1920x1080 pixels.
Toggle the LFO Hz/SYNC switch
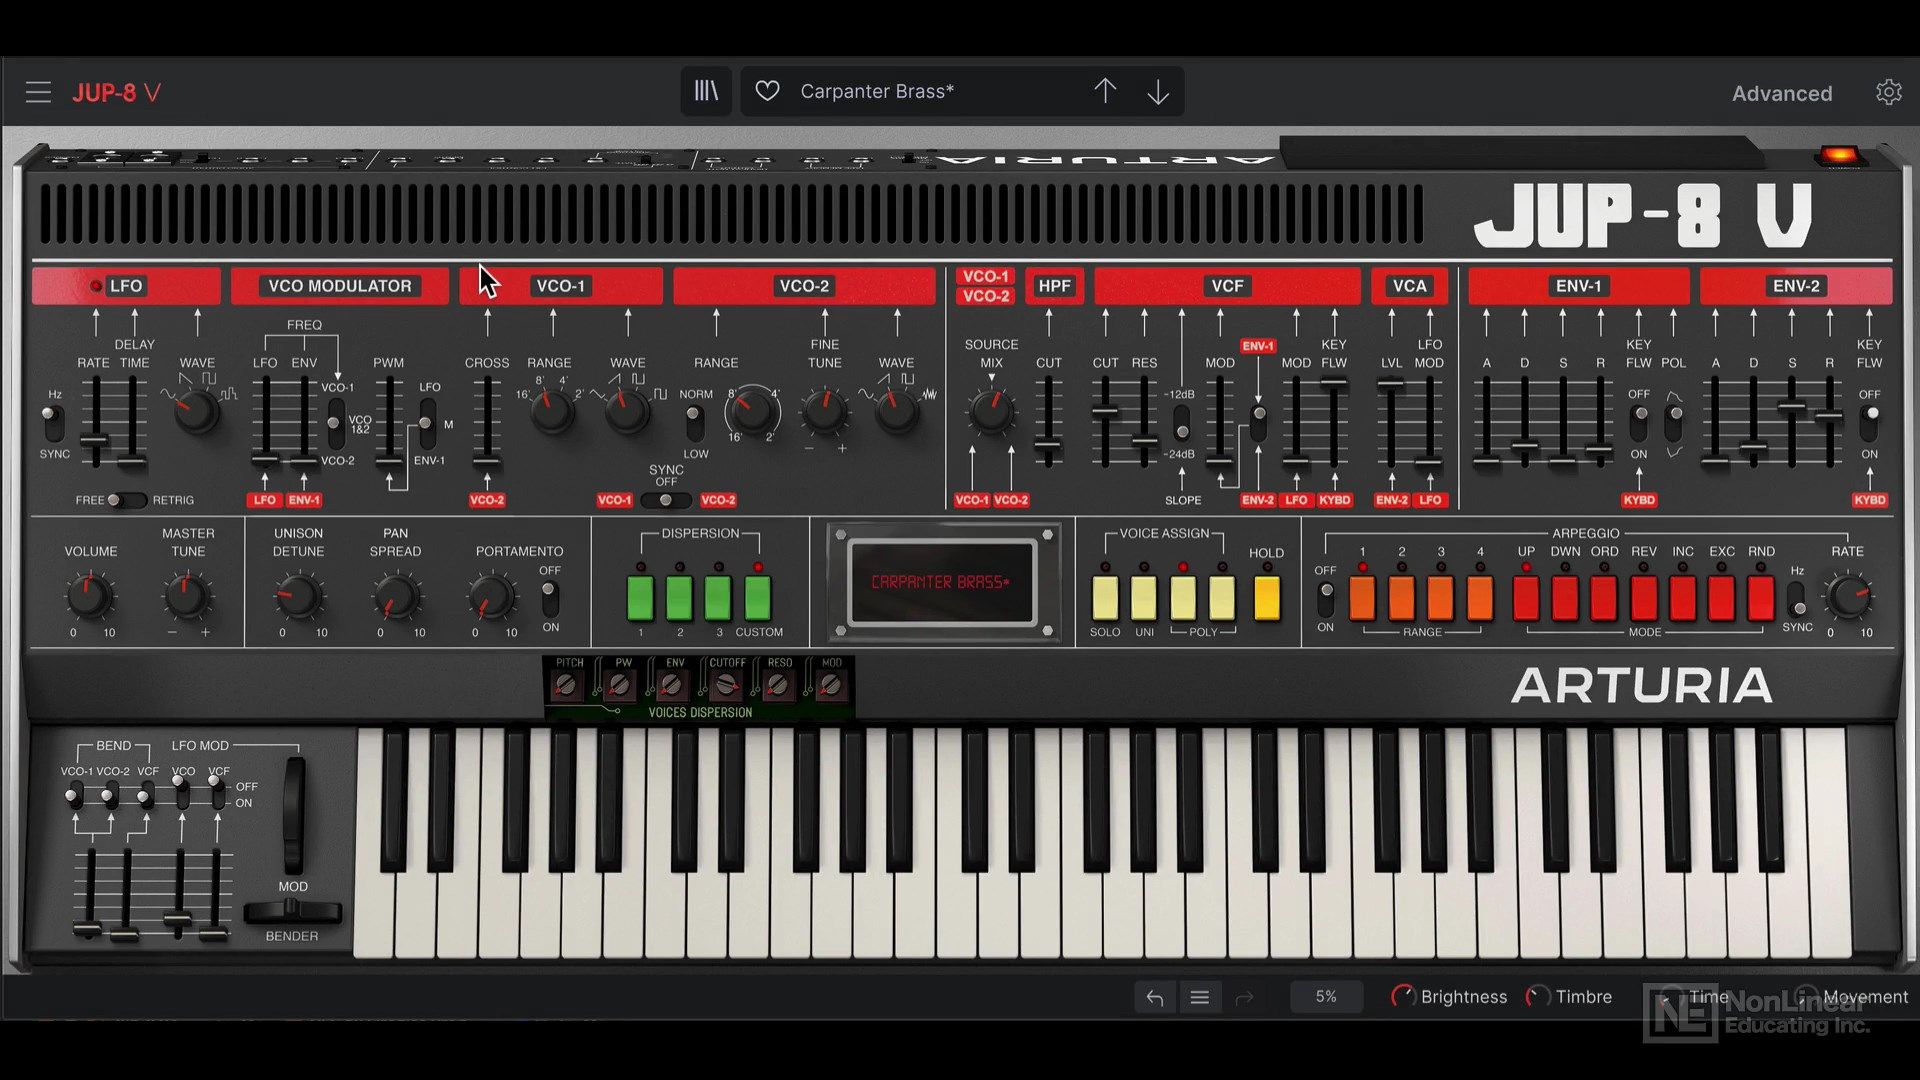pos(53,423)
